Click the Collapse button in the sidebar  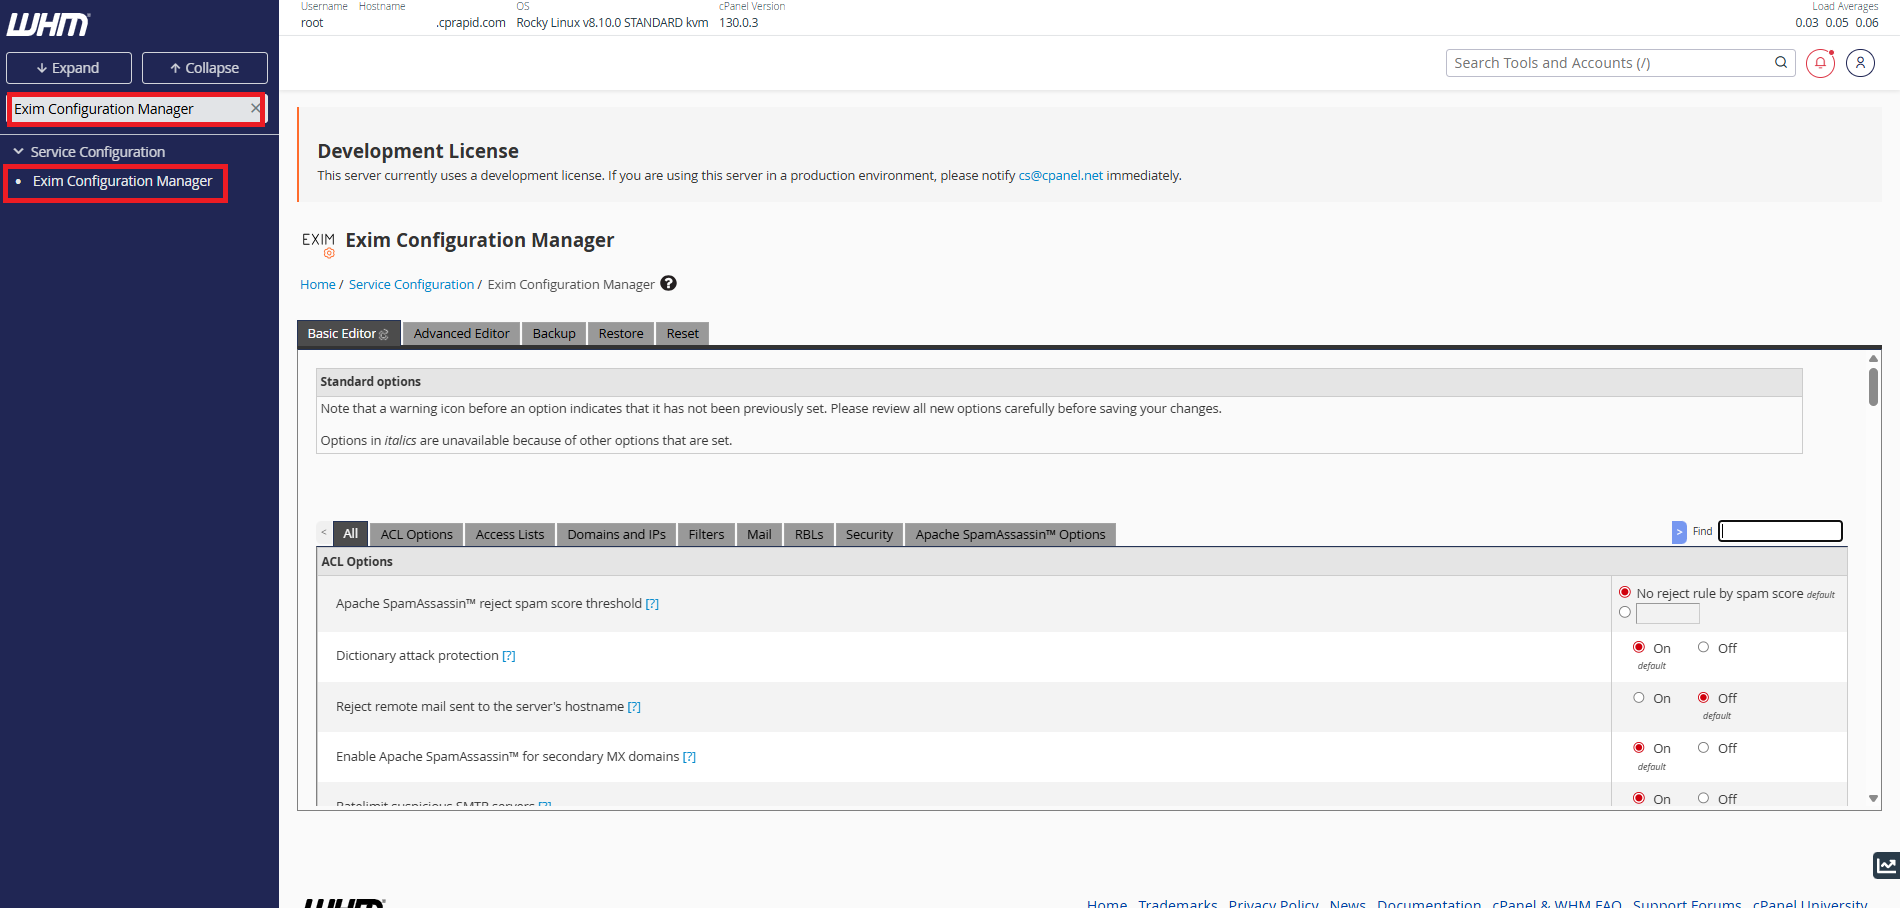click(204, 68)
